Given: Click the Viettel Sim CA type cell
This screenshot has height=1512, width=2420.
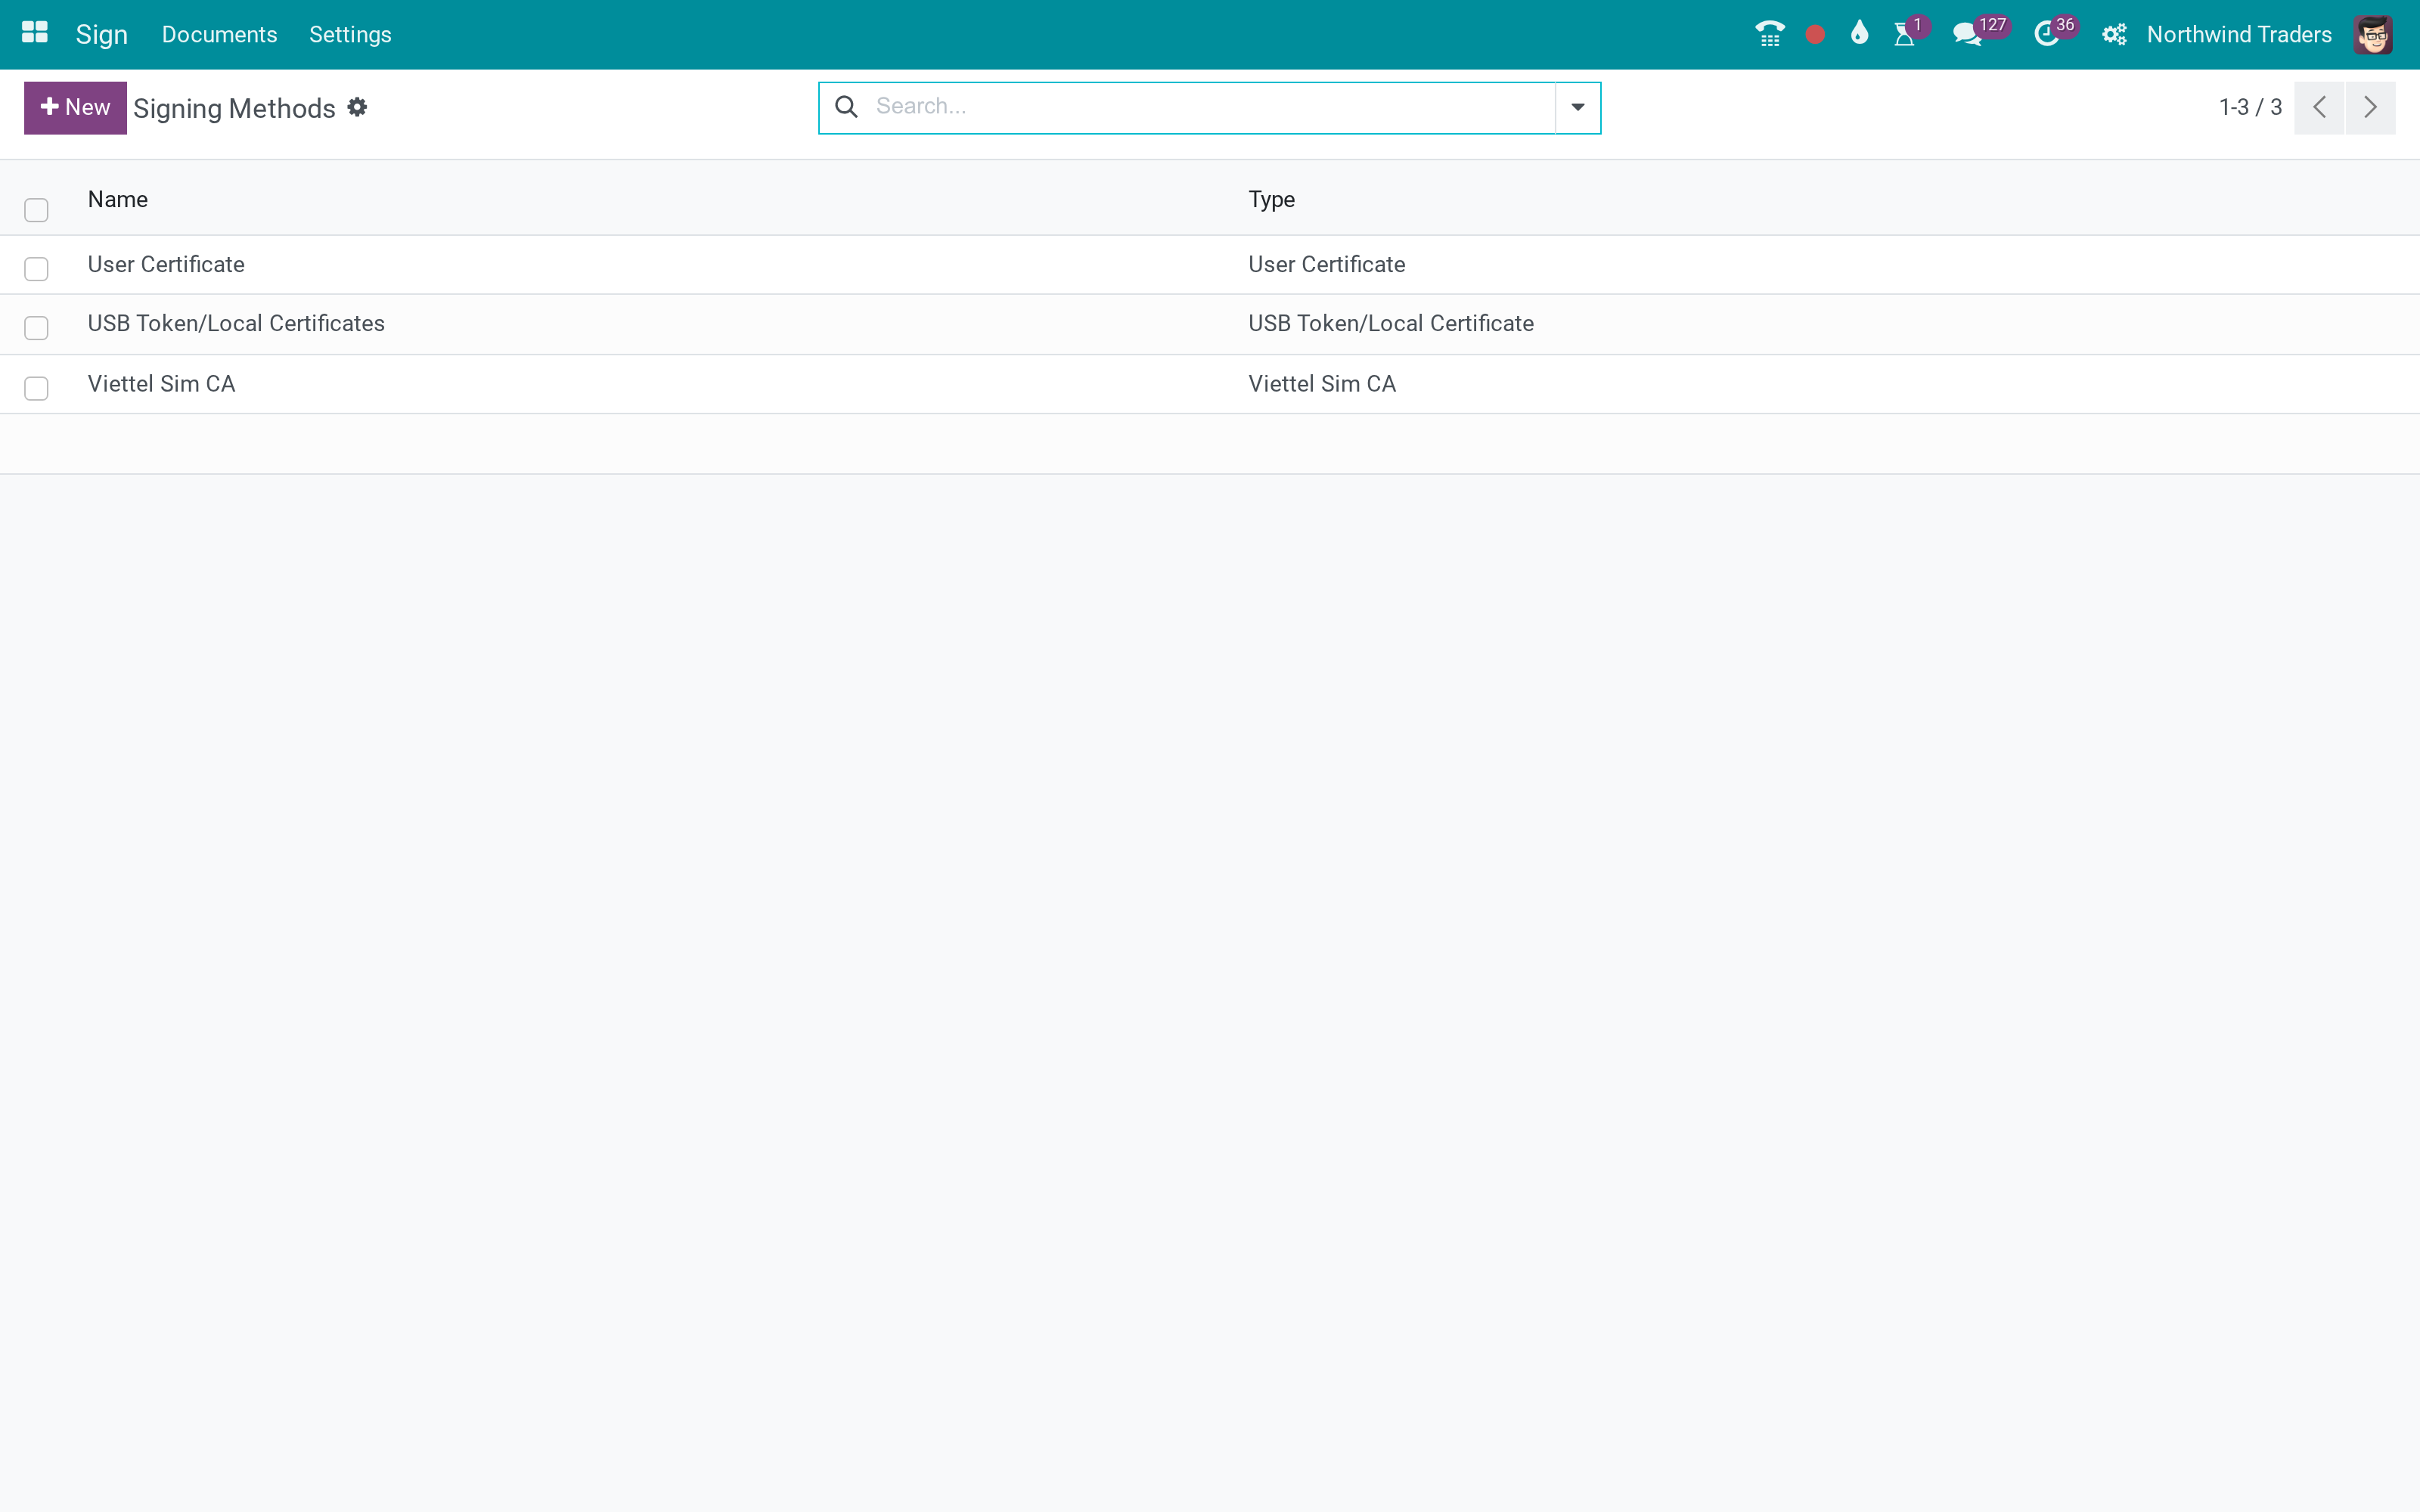Looking at the screenshot, I should (1321, 384).
